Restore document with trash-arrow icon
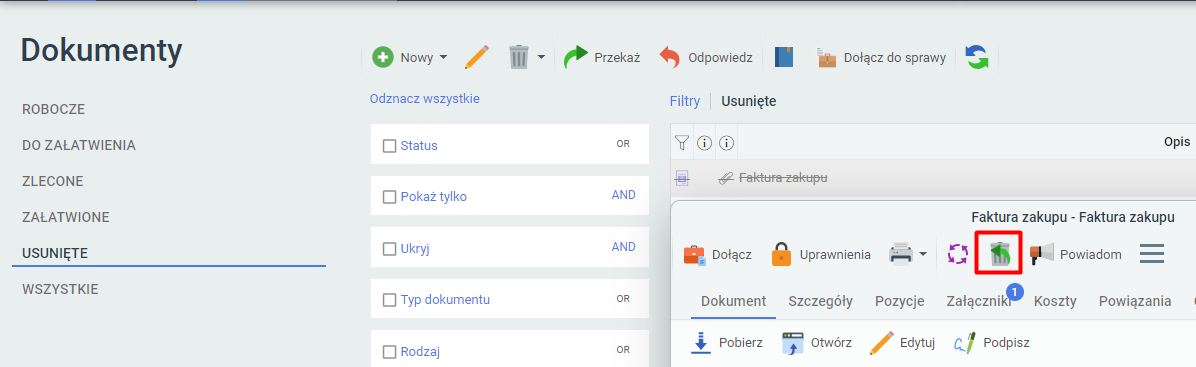1196x367 pixels. click(999, 255)
